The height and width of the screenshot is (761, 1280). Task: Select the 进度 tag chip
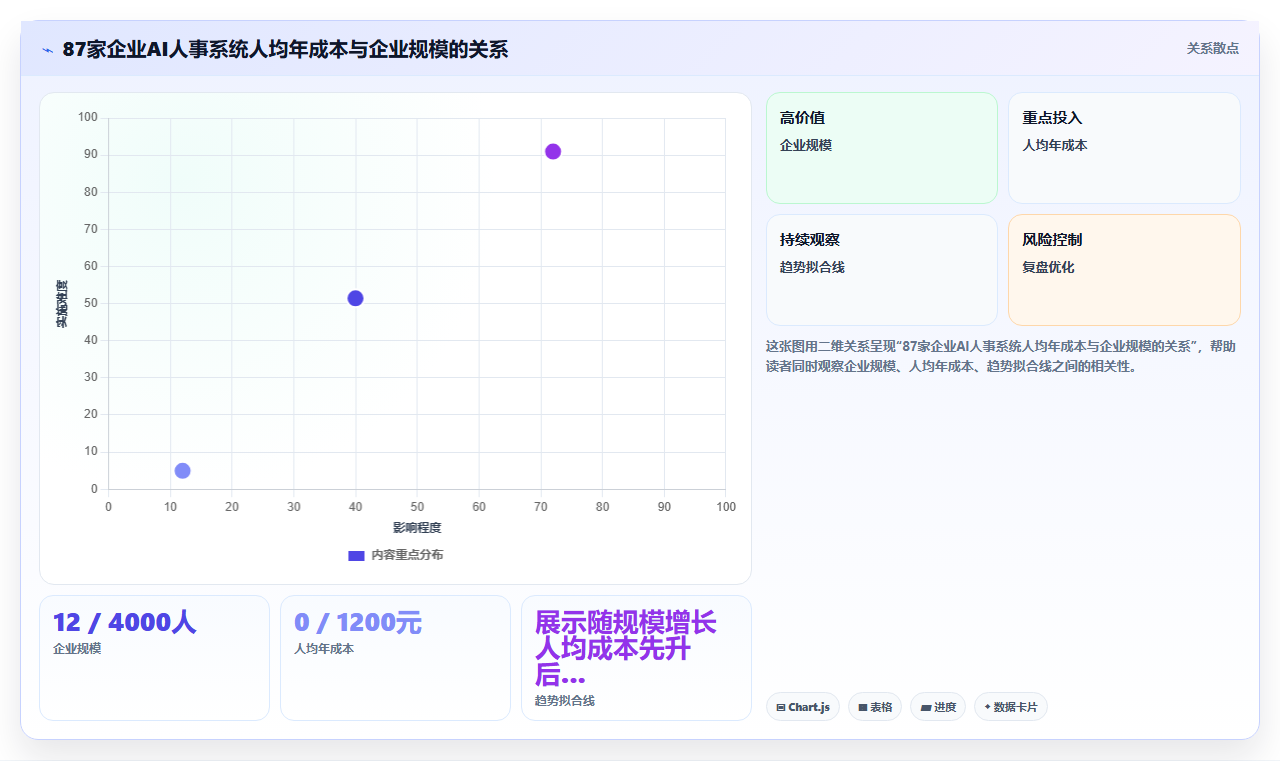(x=938, y=707)
